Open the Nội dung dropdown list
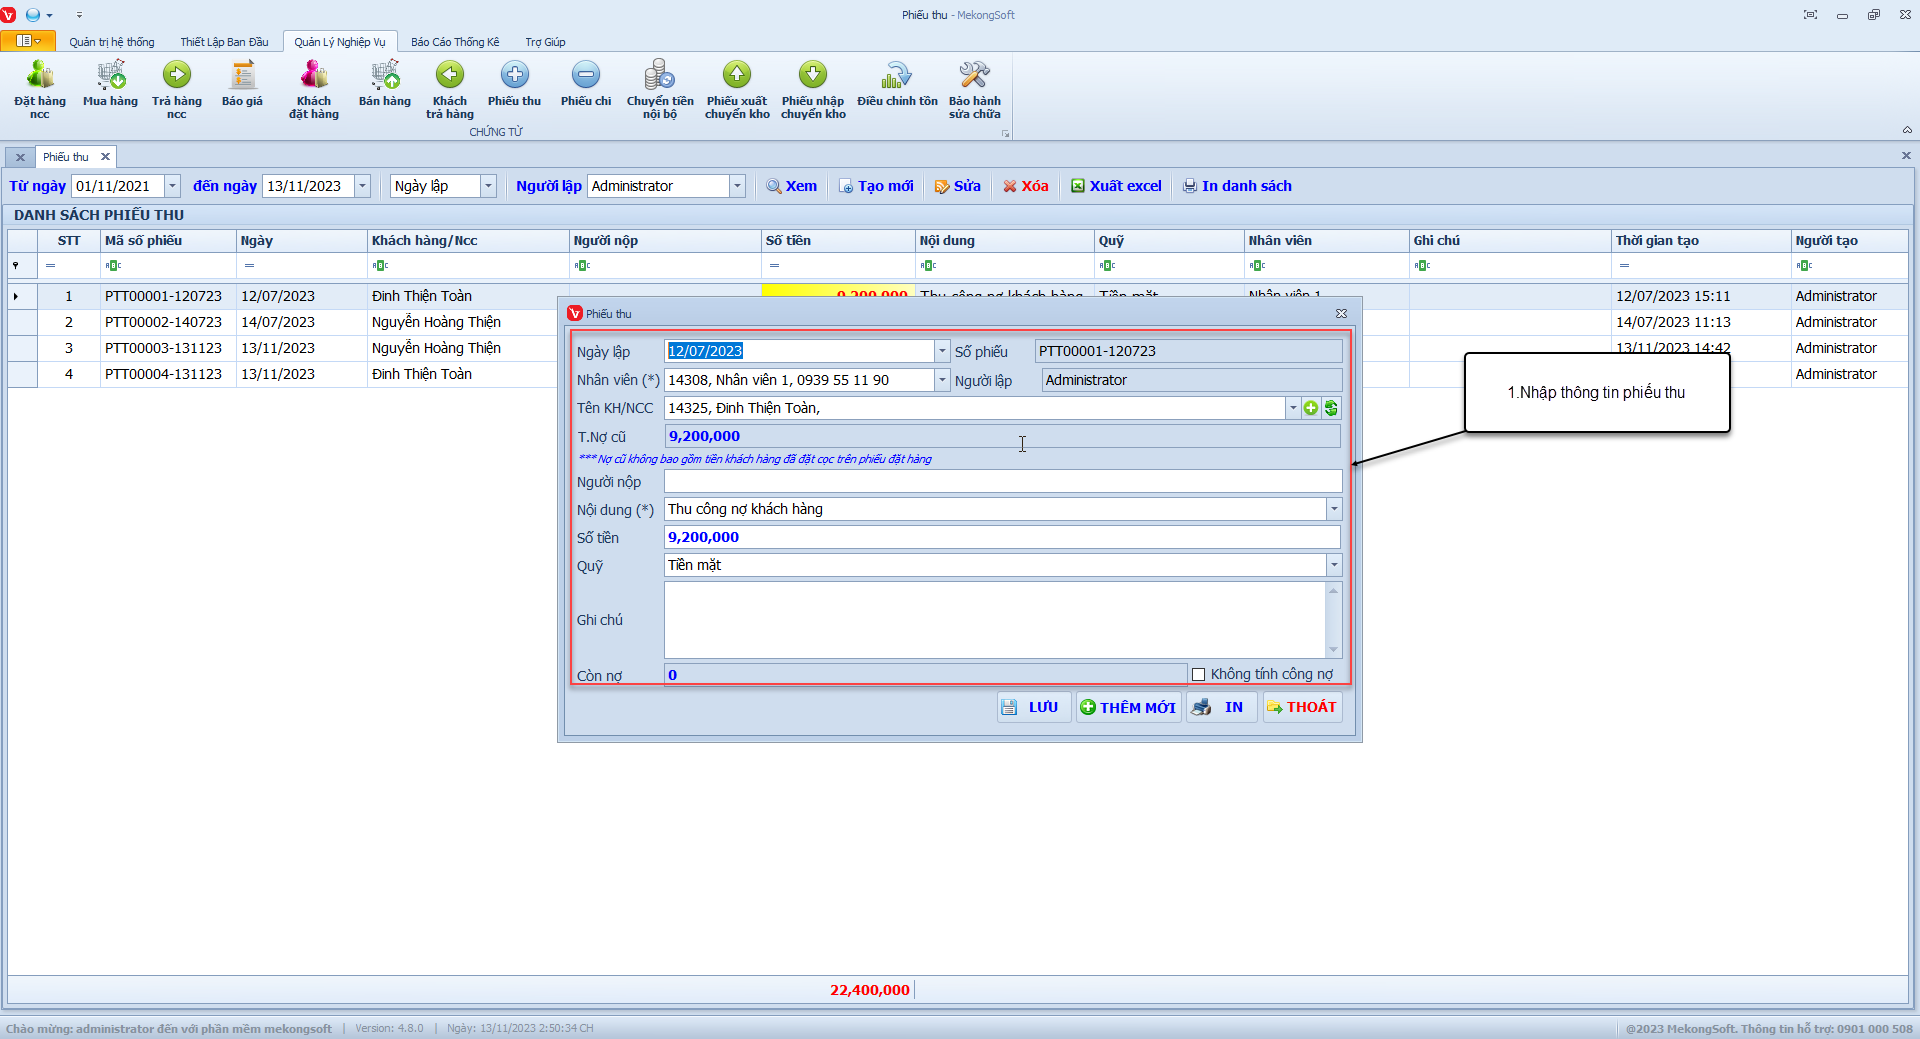 pos(1333,510)
